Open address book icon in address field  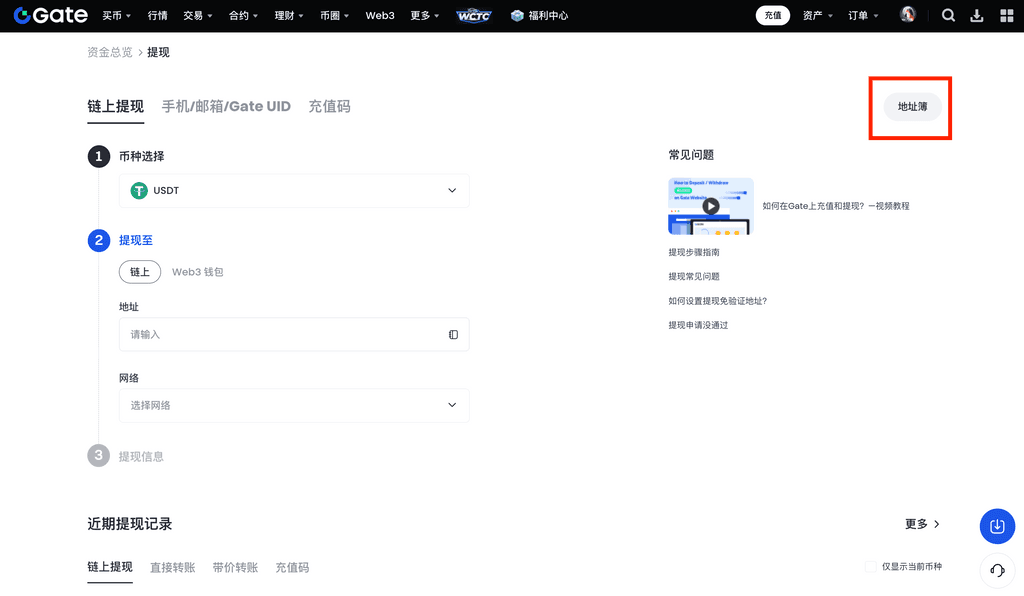[453, 334]
